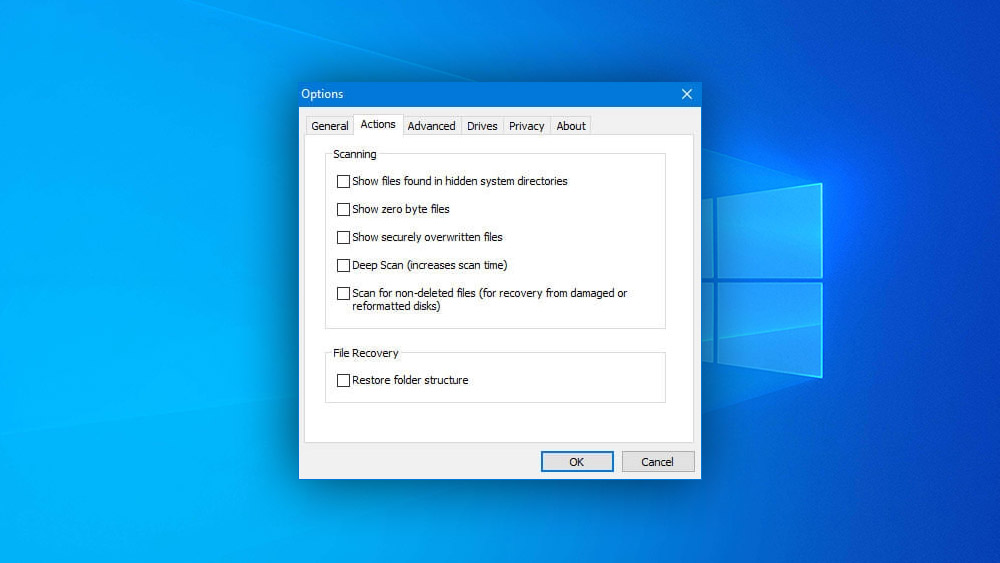Confirm settings with the OK button
Image resolution: width=1000 pixels, height=563 pixels.
(x=577, y=462)
